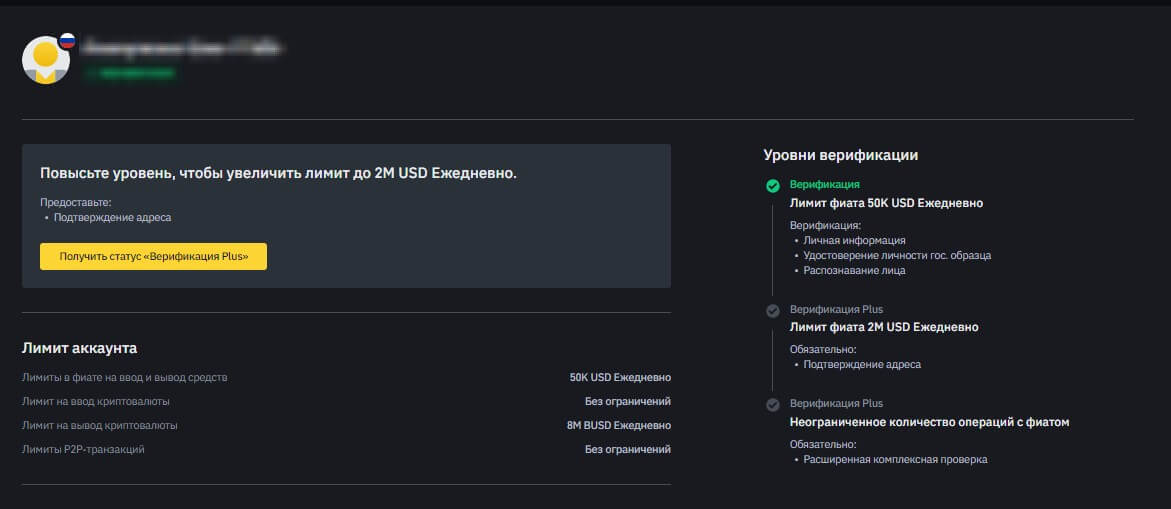1171x509 pixels.
Task: Click the green Верификация level title
Action: (x=824, y=185)
